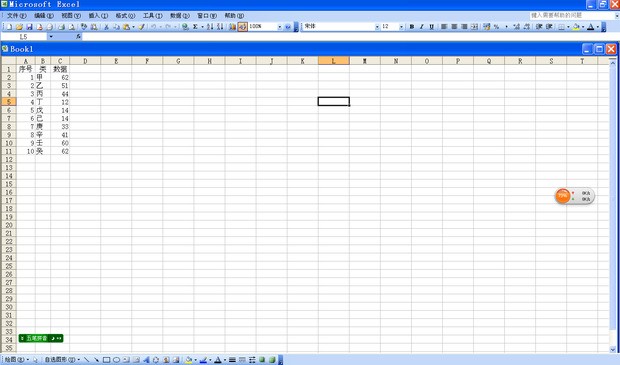The image size is (620, 365).
Task: Click the Percent Style icon
Action: coord(496,26)
